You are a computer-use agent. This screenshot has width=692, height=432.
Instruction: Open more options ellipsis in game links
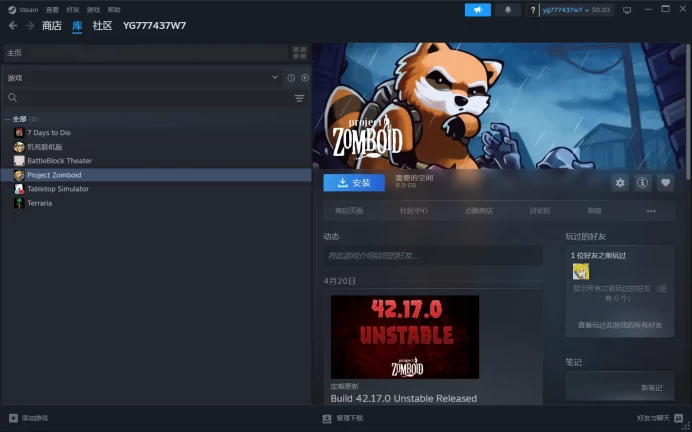pos(651,211)
